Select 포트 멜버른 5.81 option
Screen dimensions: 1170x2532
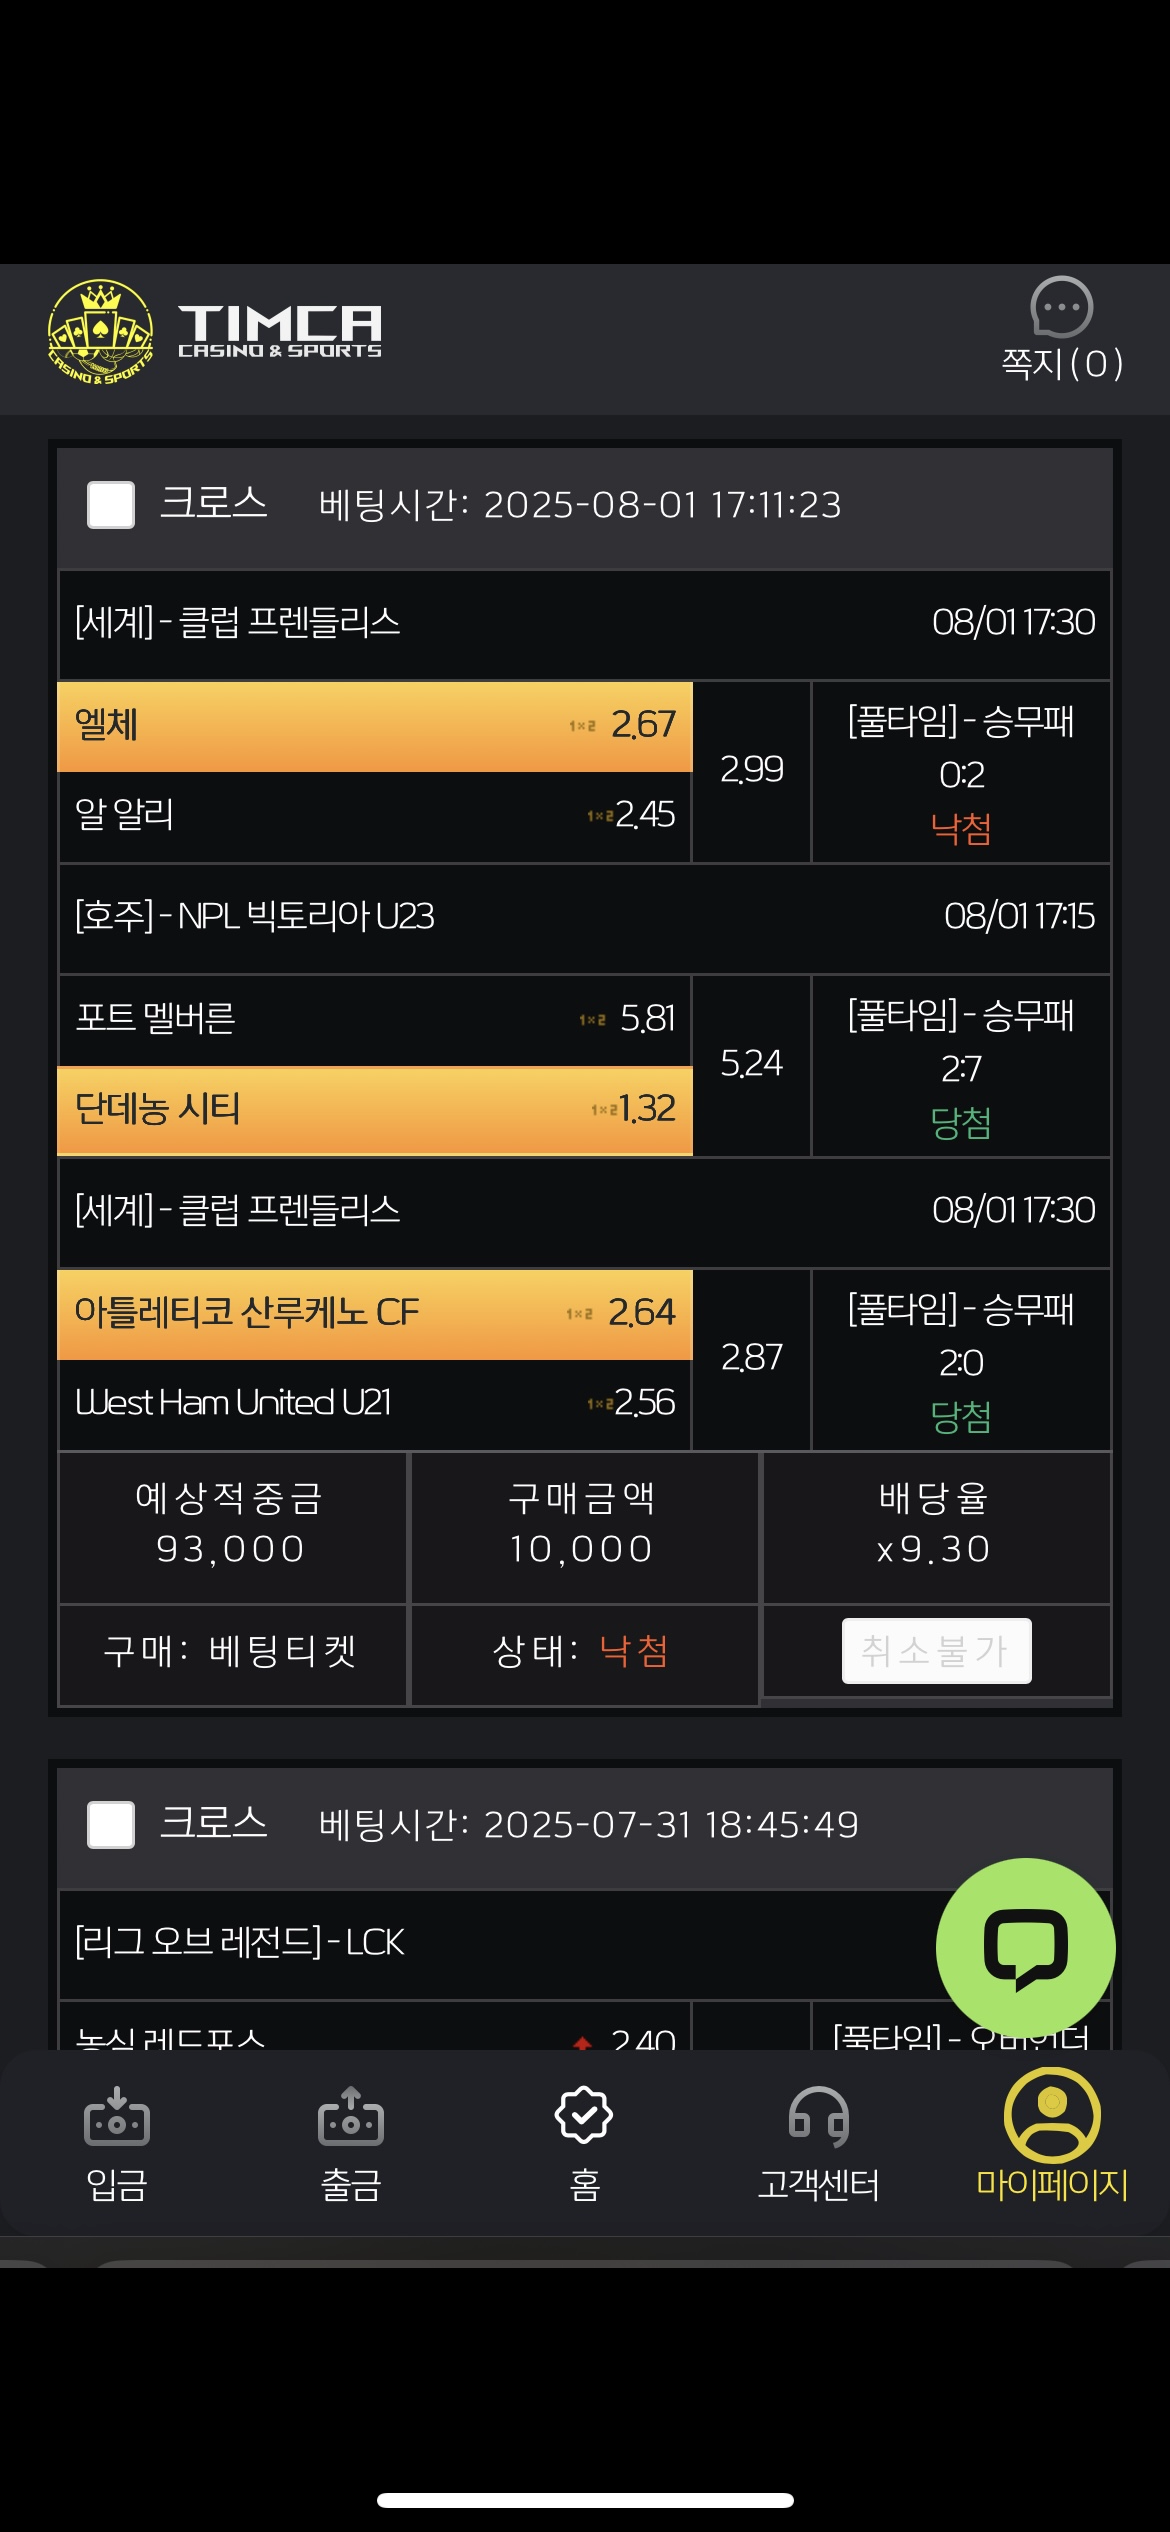point(375,1020)
